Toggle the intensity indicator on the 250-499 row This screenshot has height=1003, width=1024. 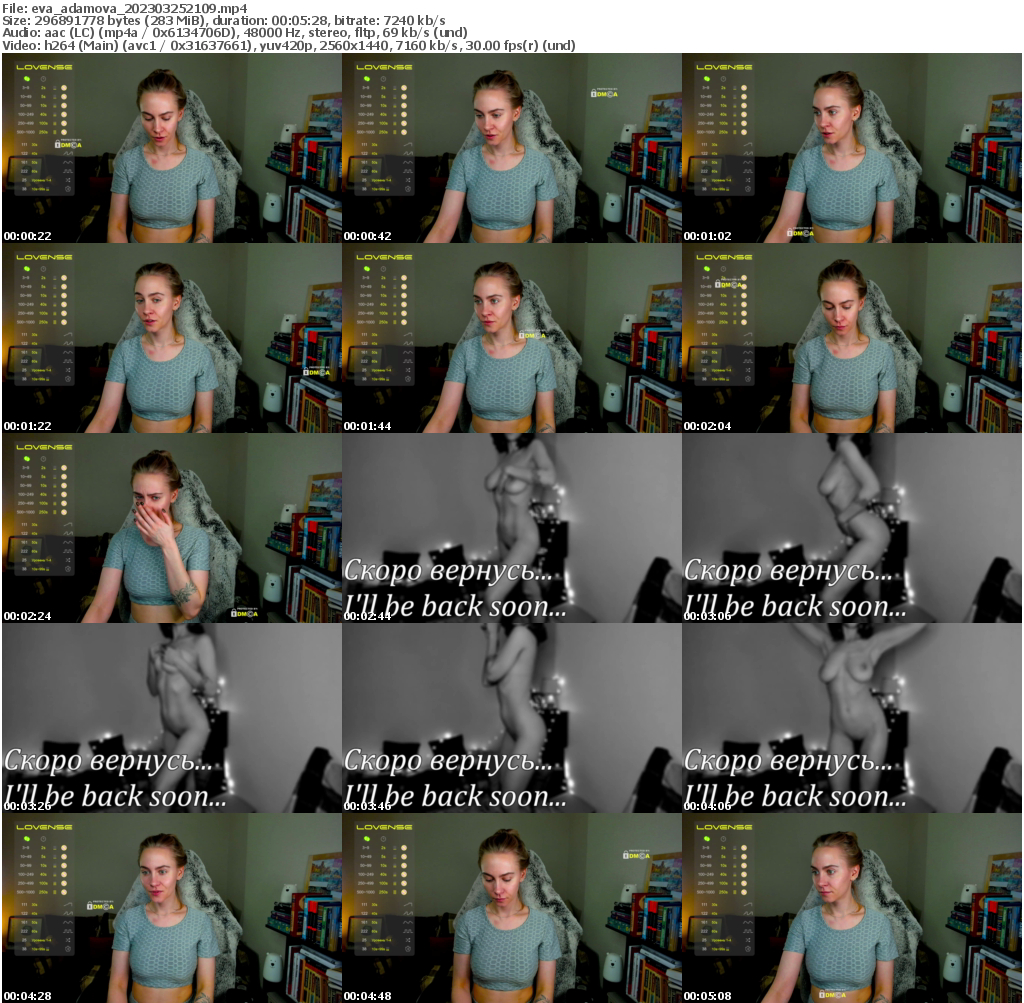[x=55, y=123]
